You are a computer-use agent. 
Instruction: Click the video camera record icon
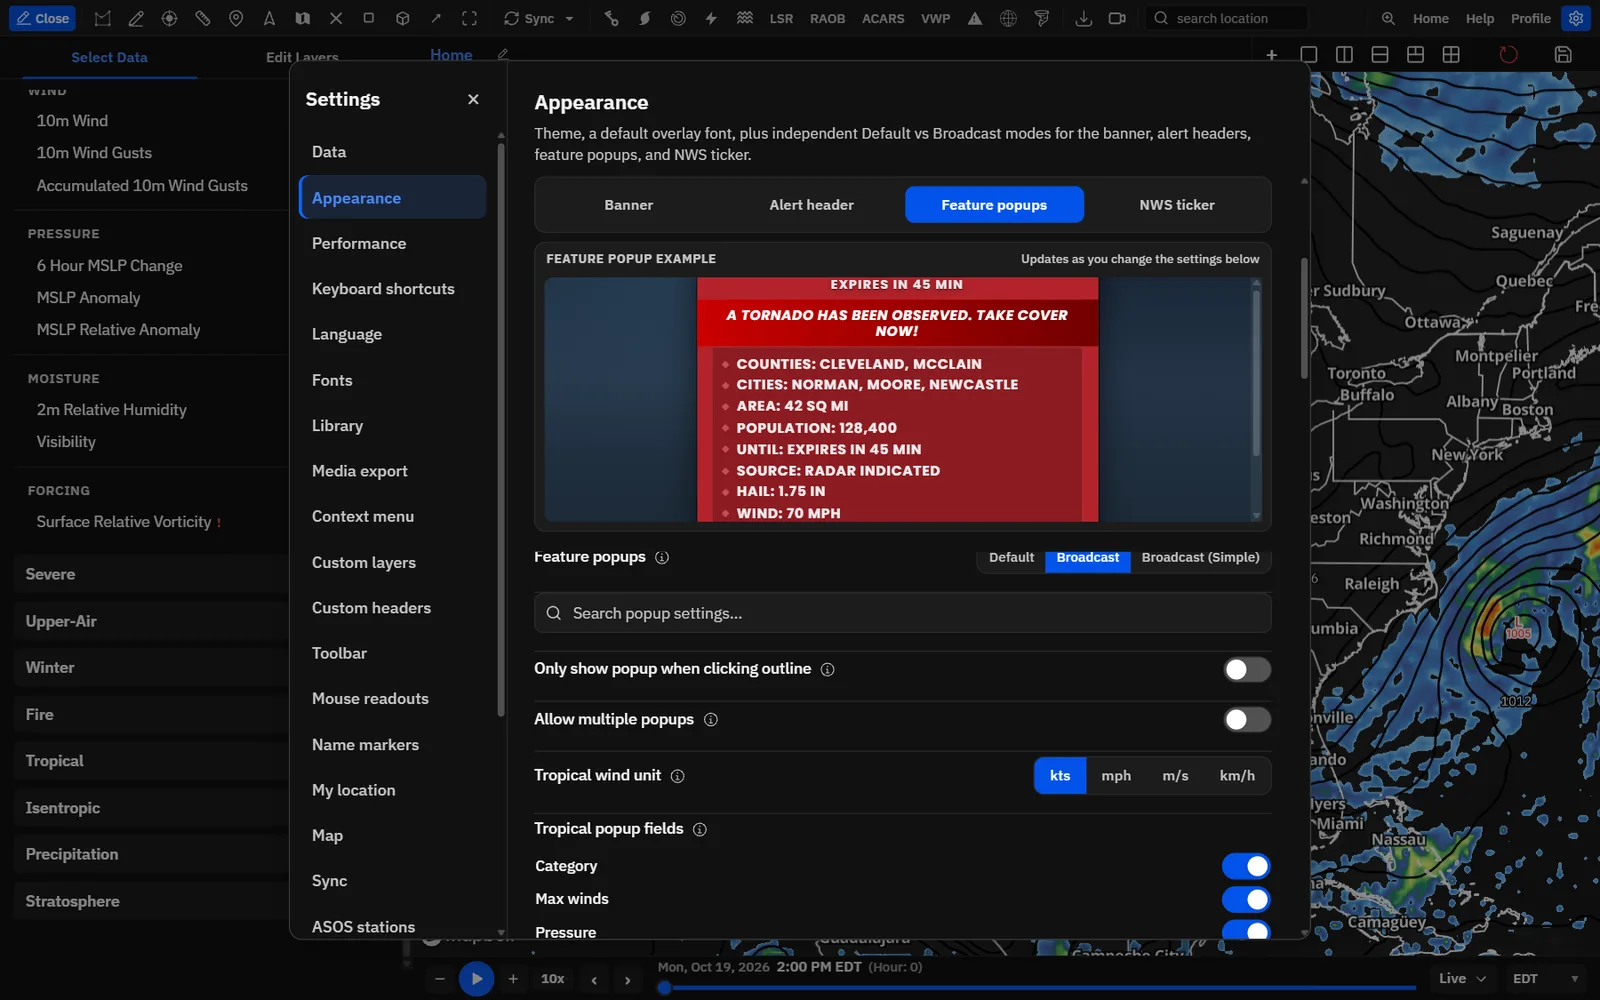pos(1117,18)
